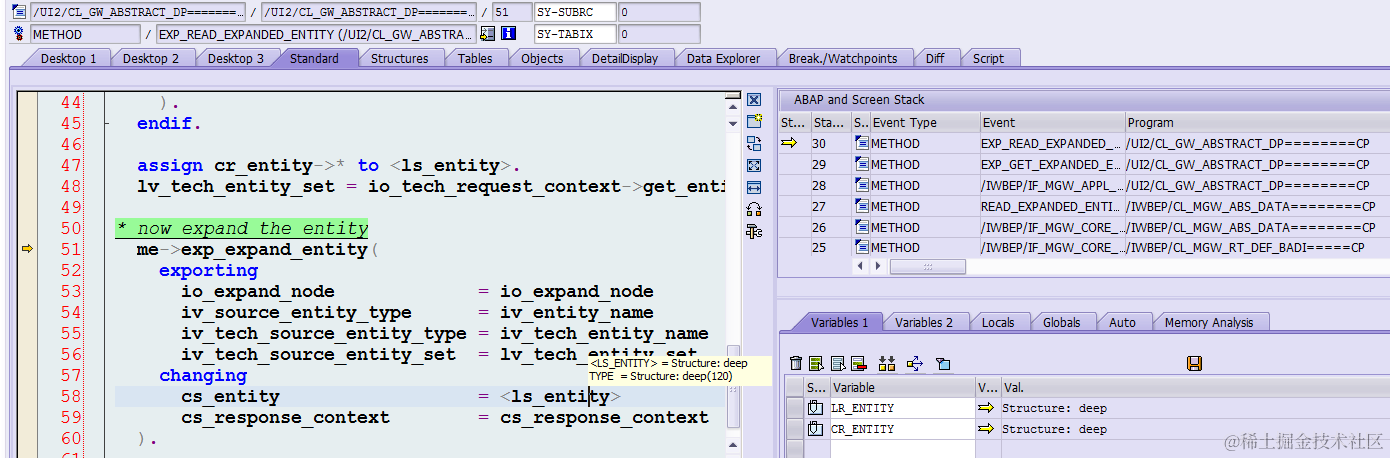The width and height of the screenshot is (1390, 458).
Task: Click the blue information icon next to method name
Action: (508, 34)
